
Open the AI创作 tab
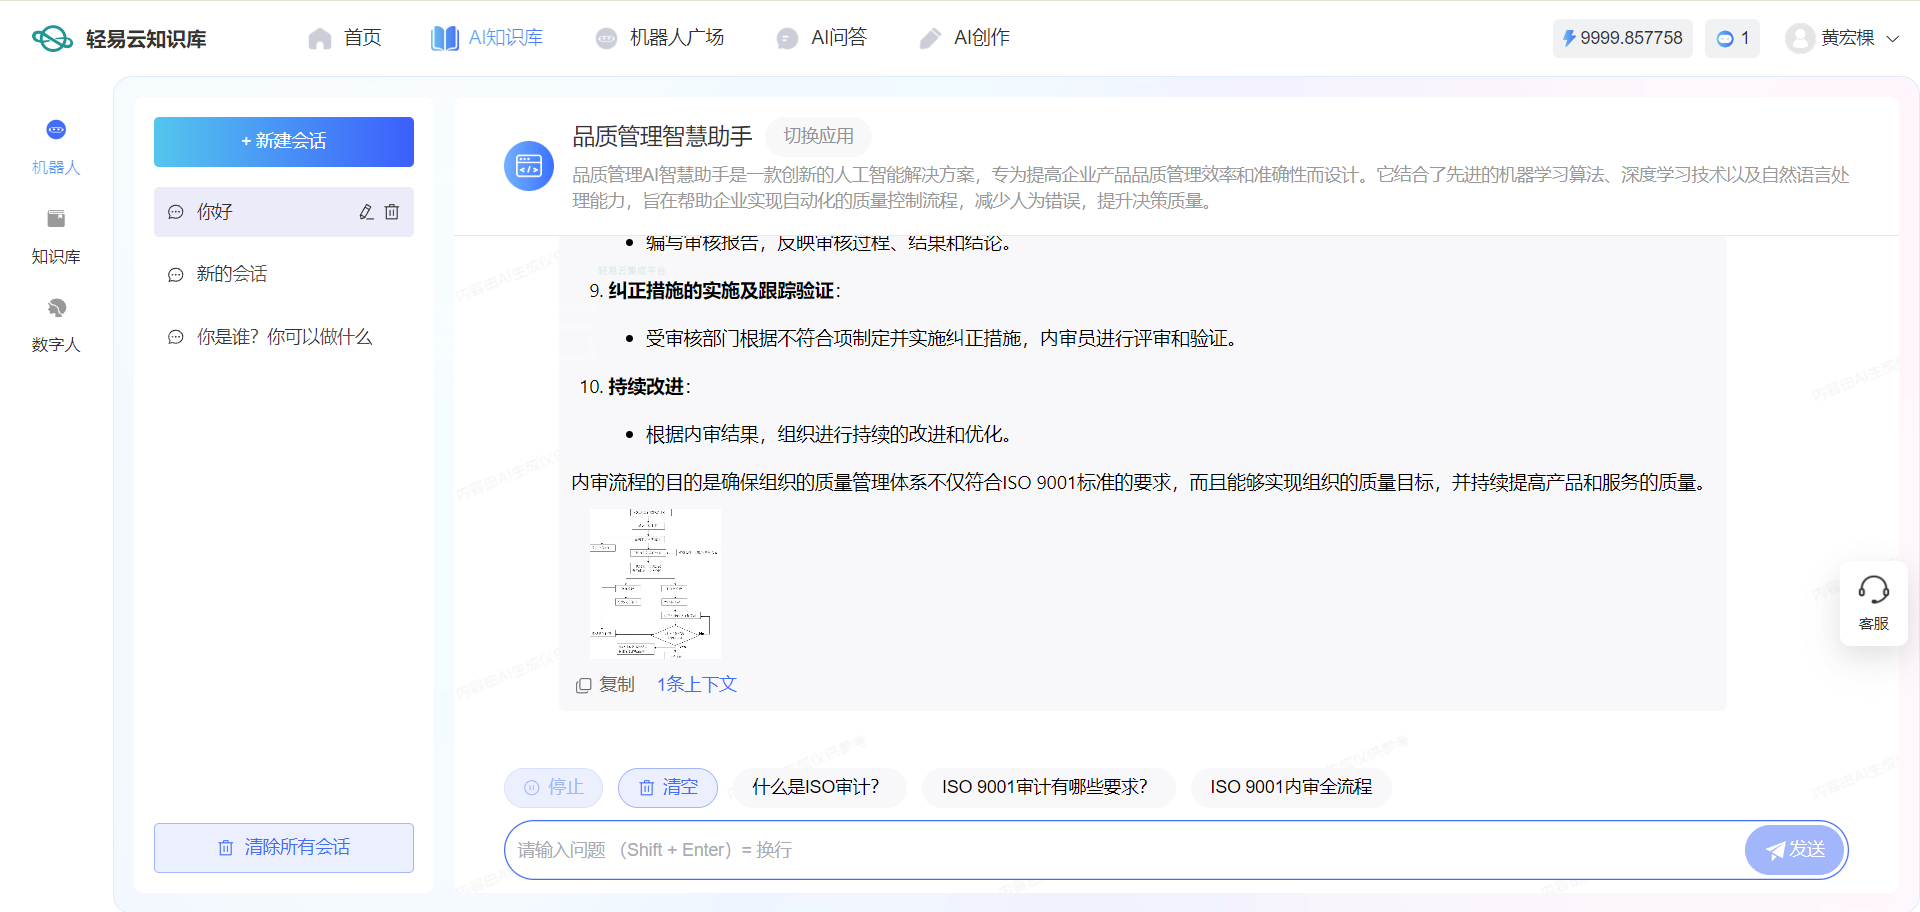click(965, 38)
